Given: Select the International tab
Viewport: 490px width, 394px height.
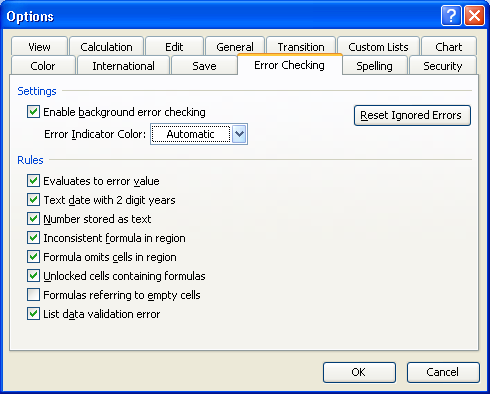Looking at the screenshot, I should click(123, 66).
